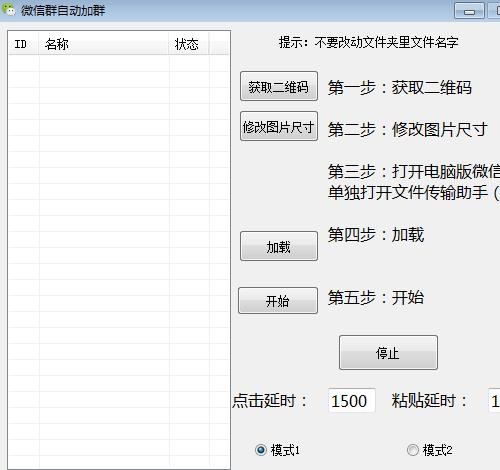Click the 状态 column header
500x470 pixels.
click(189, 43)
